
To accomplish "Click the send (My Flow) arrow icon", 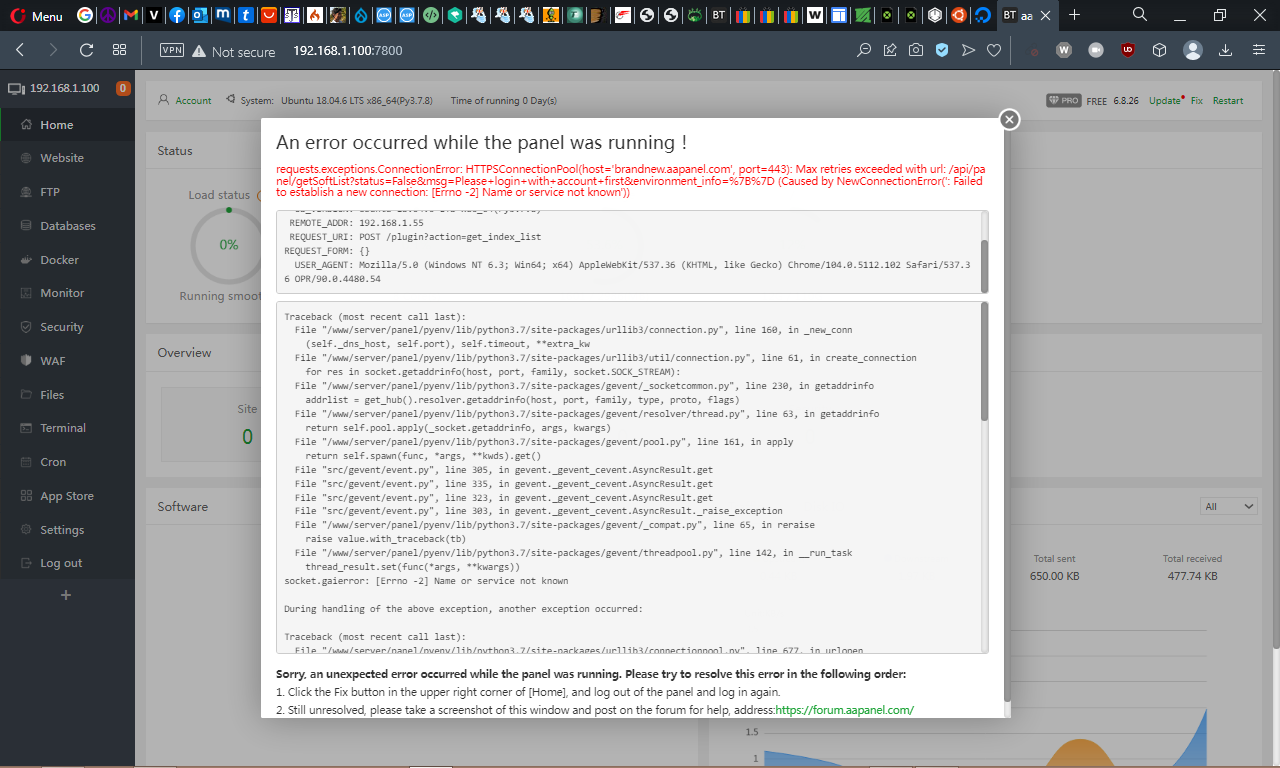I will [968, 50].
